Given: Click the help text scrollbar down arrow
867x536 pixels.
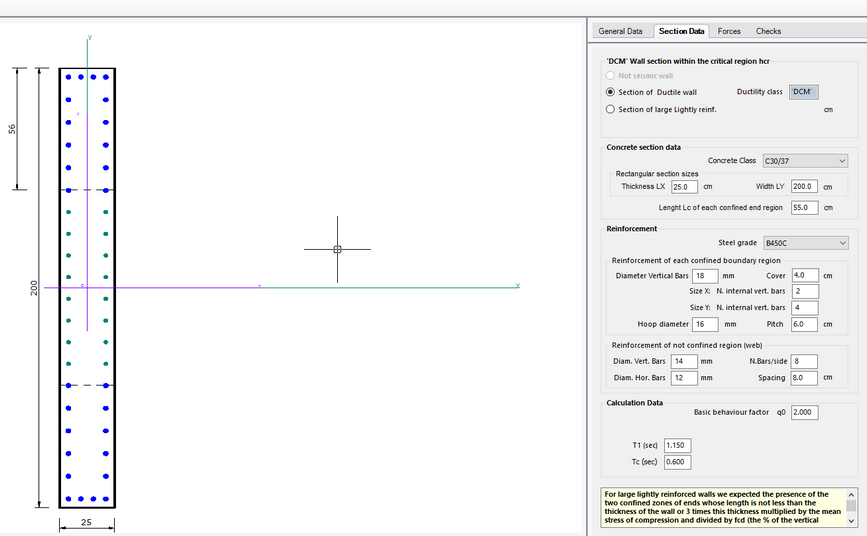Looking at the screenshot, I should tap(851, 521).
